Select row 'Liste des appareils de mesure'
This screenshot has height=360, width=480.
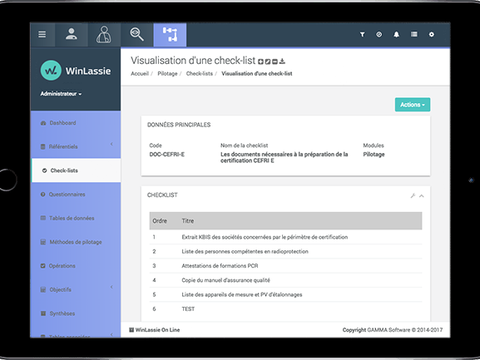[286, 295]
